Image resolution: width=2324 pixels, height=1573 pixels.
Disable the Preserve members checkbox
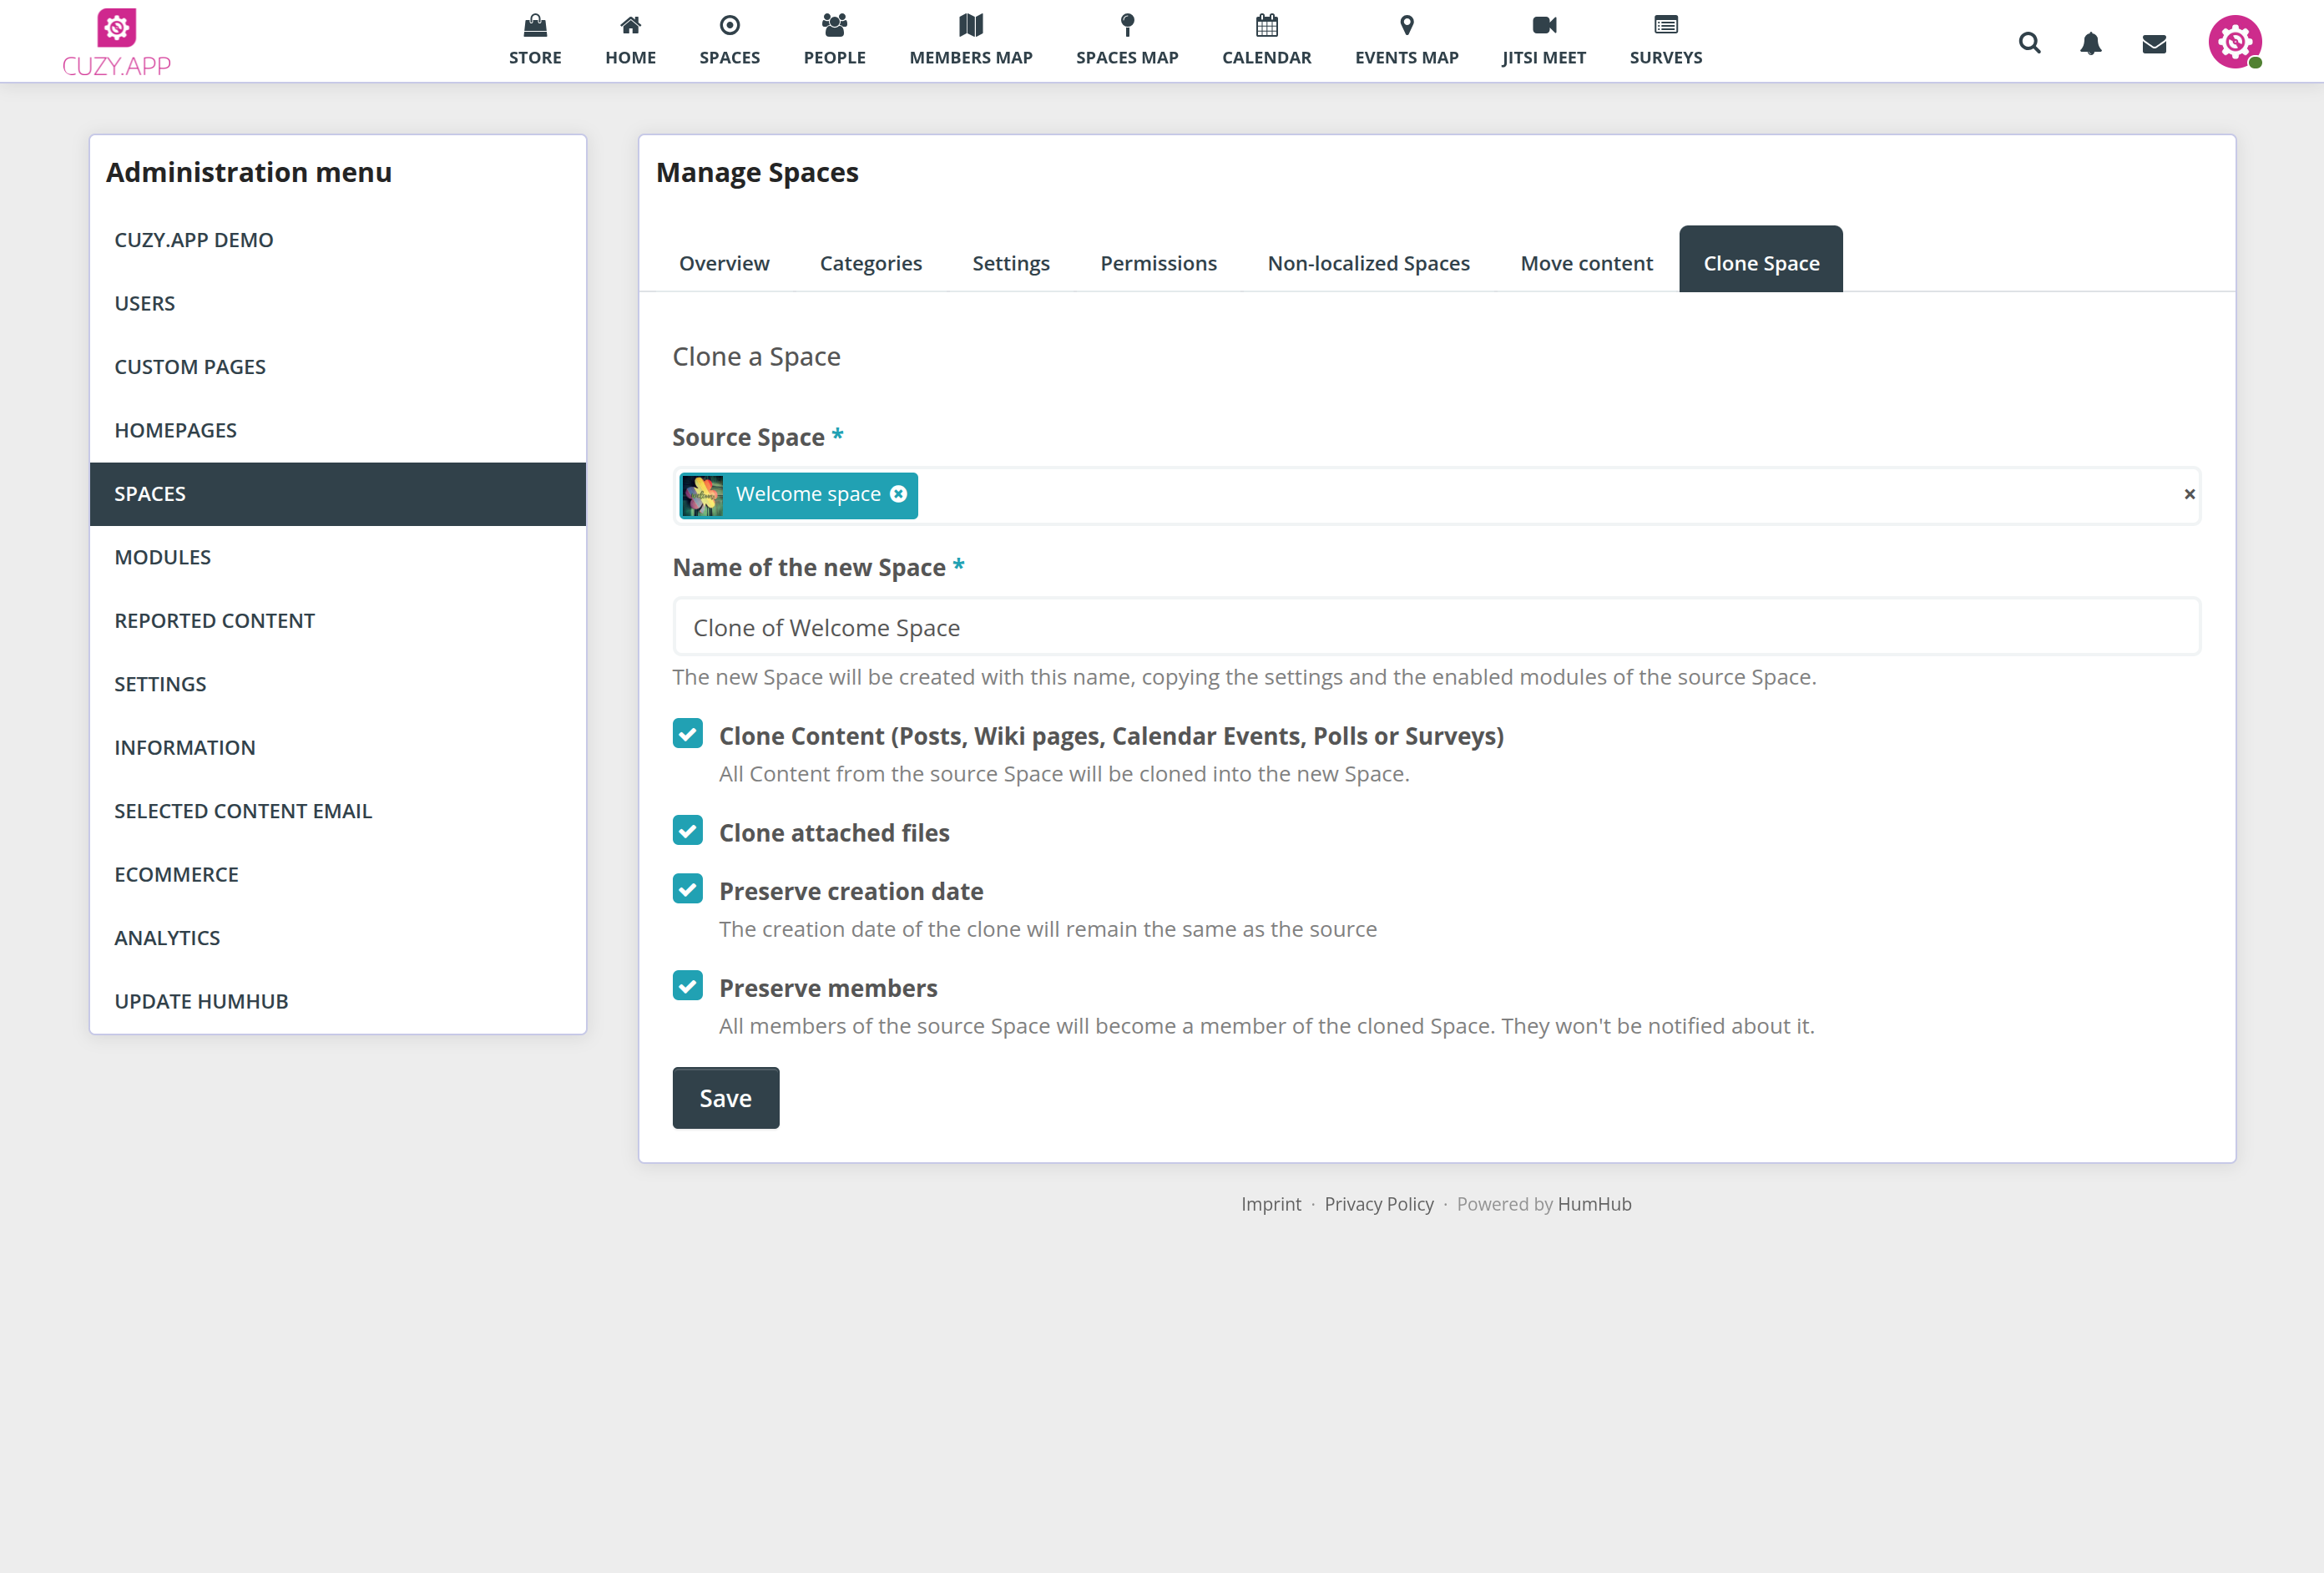click(x=687, y=985)
